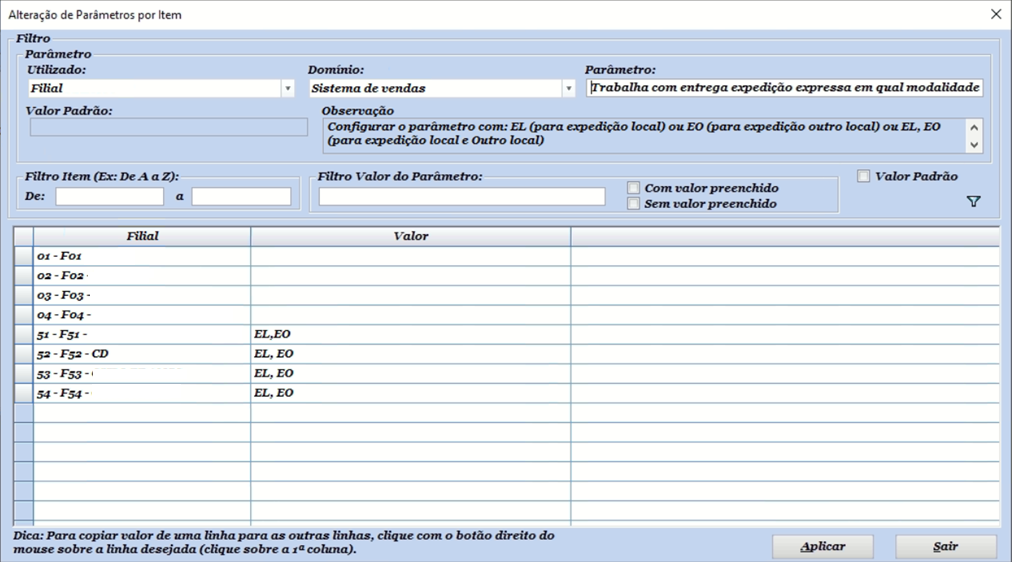
Task: Click the Sair button
Action: coord(945,547)
